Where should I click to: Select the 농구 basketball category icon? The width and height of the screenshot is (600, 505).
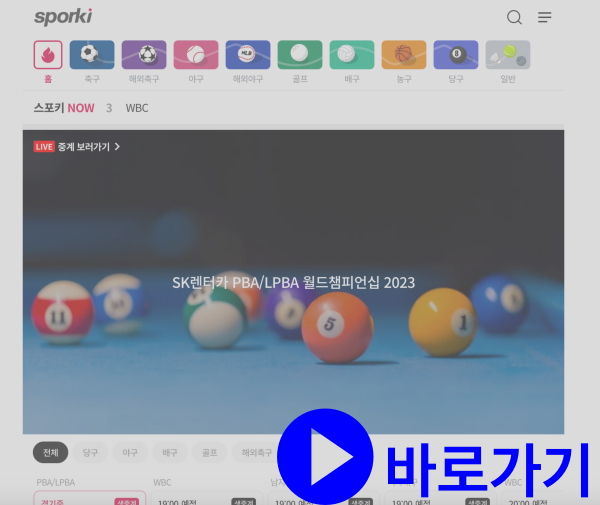click(404, 55)
